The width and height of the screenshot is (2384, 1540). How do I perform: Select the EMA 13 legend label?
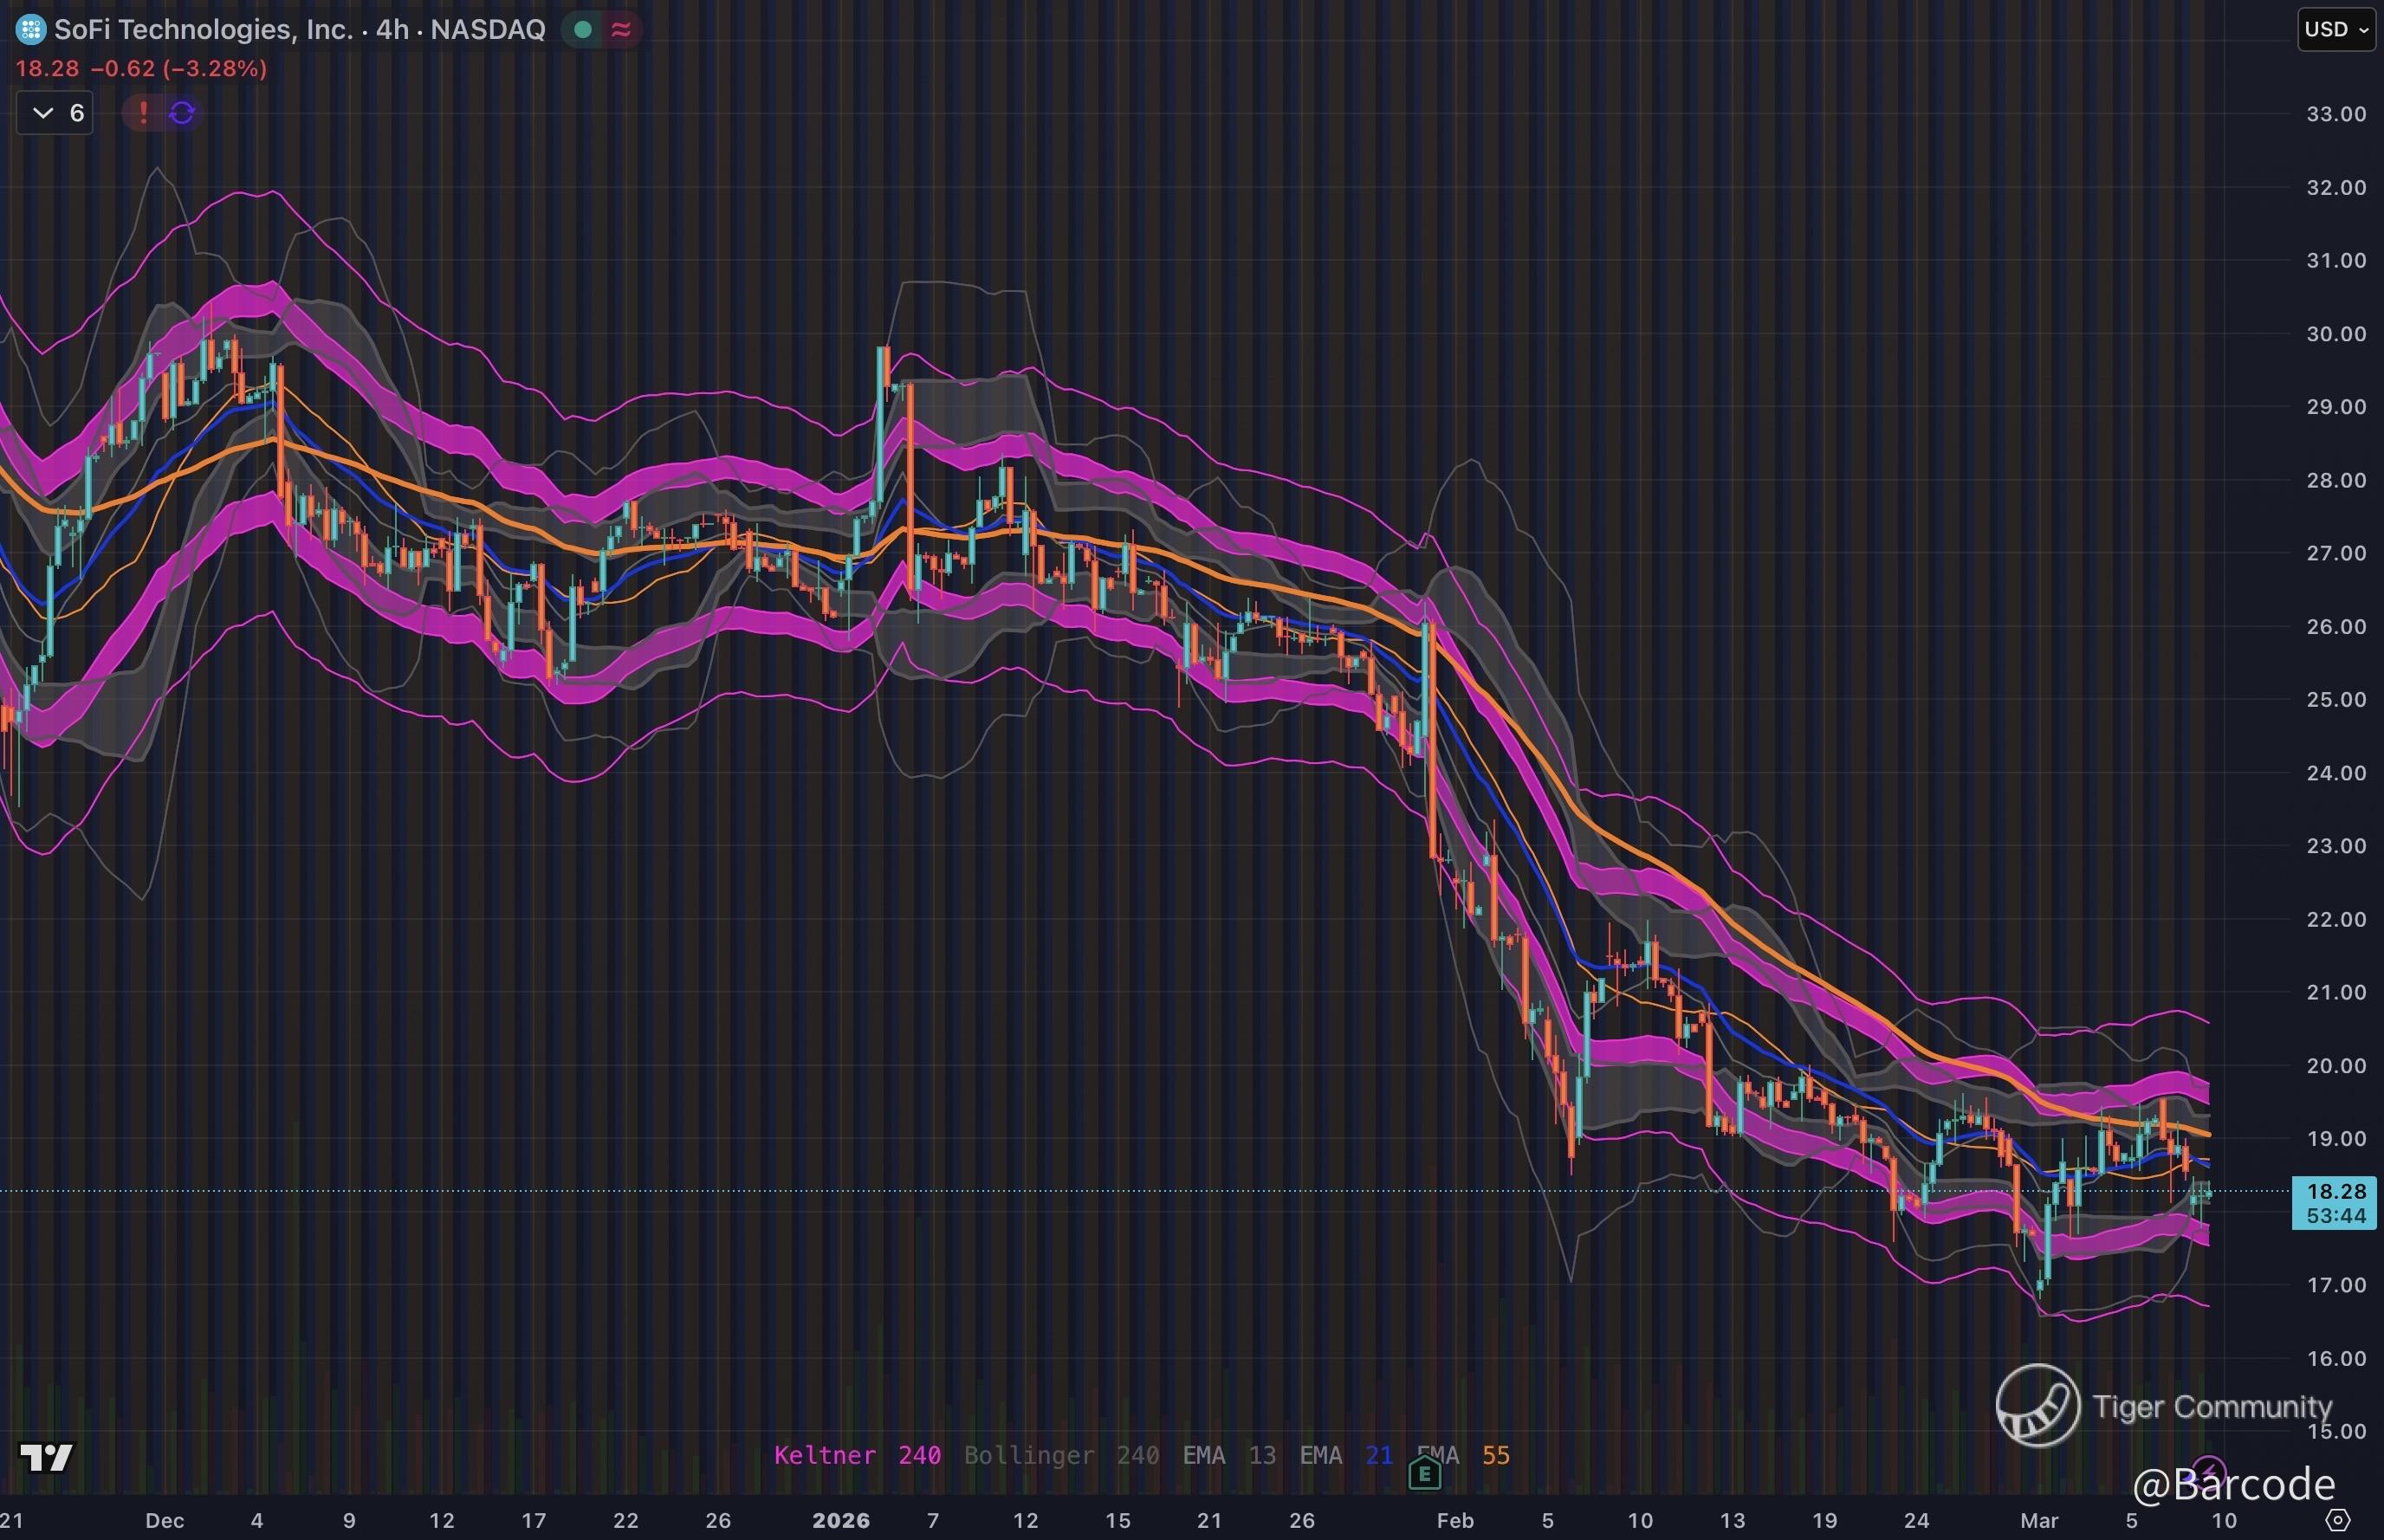[x=1229, y=1455]
